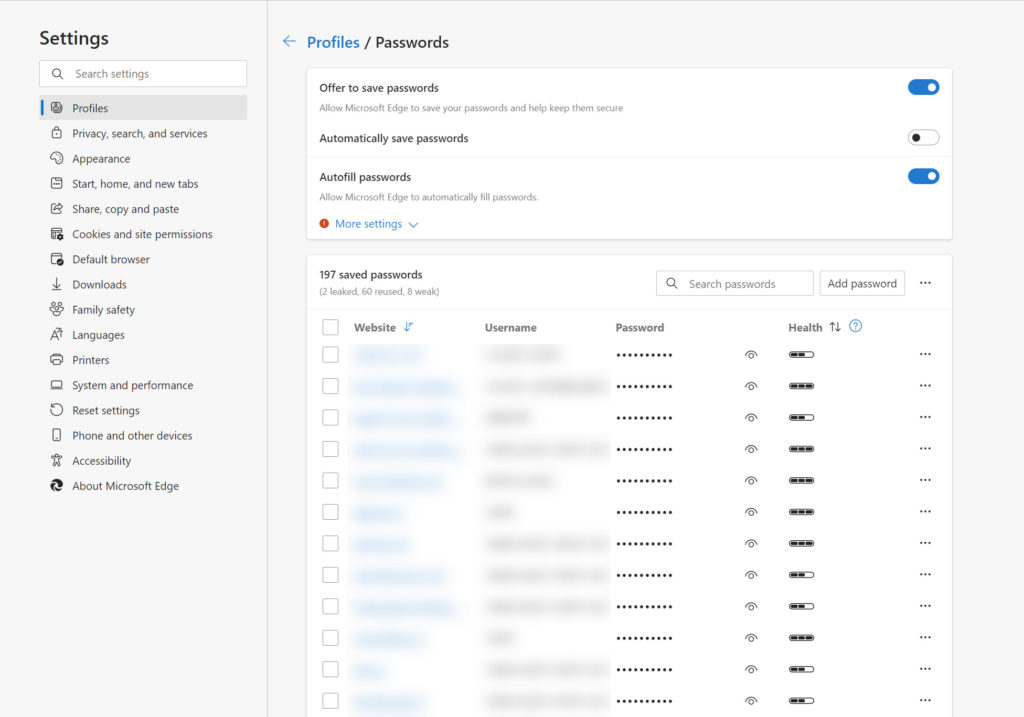Check the select-all checkbox in table header

(x=331, y=327)
